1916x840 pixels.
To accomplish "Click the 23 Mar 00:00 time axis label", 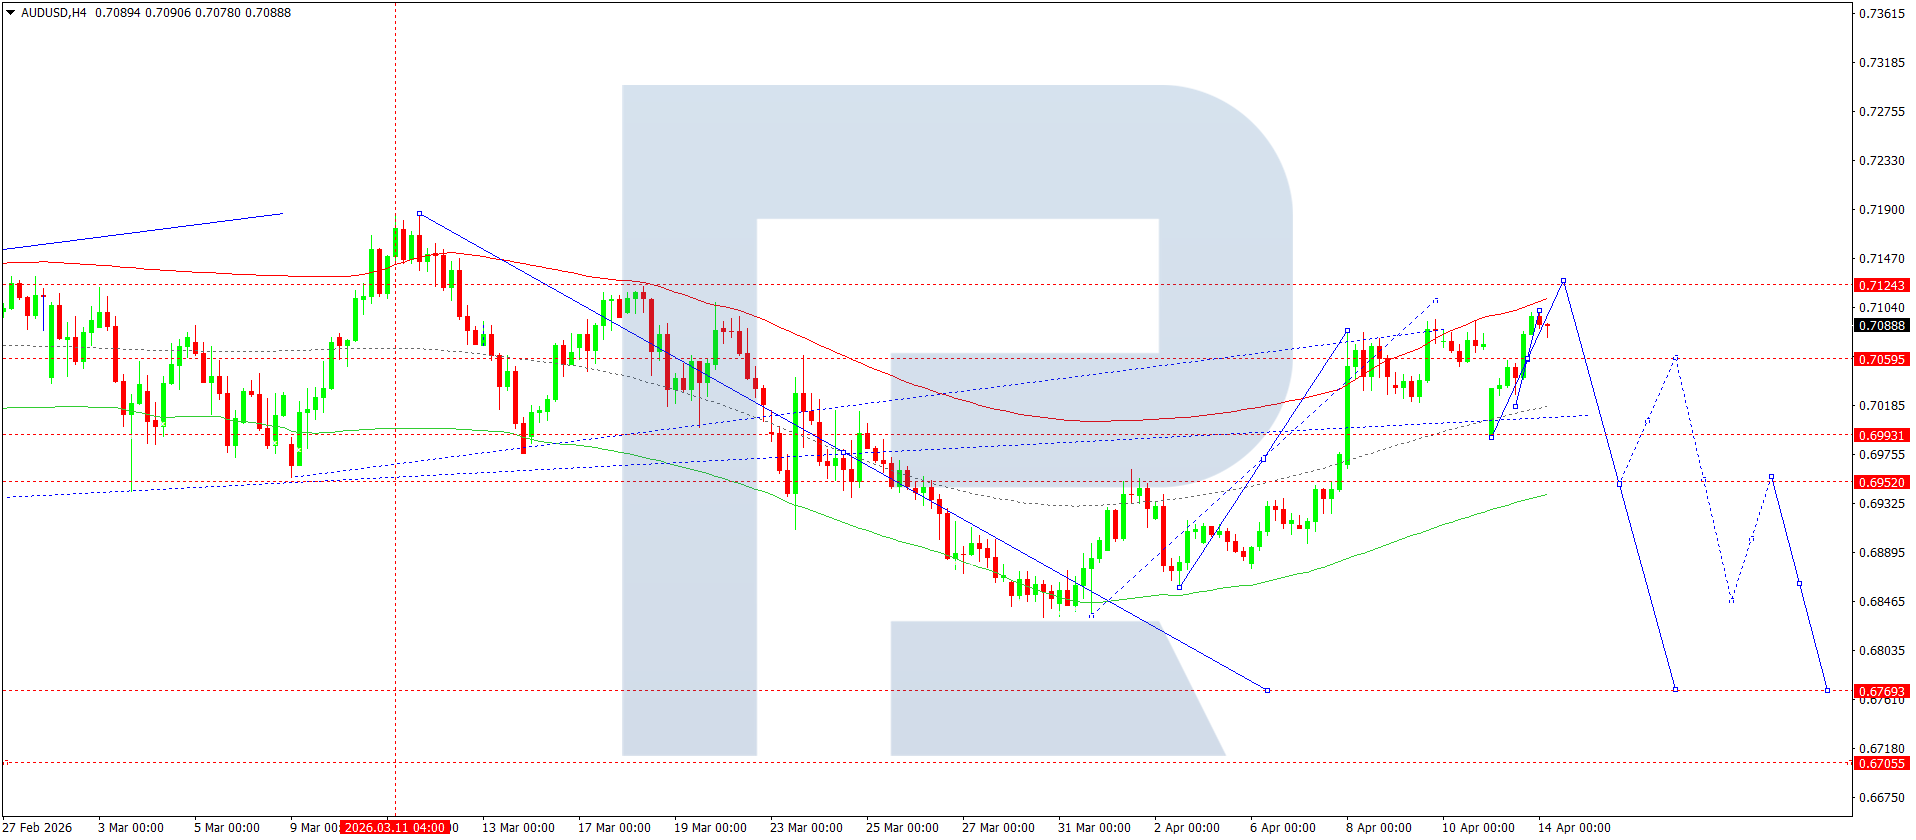I will tap(805, 827).
